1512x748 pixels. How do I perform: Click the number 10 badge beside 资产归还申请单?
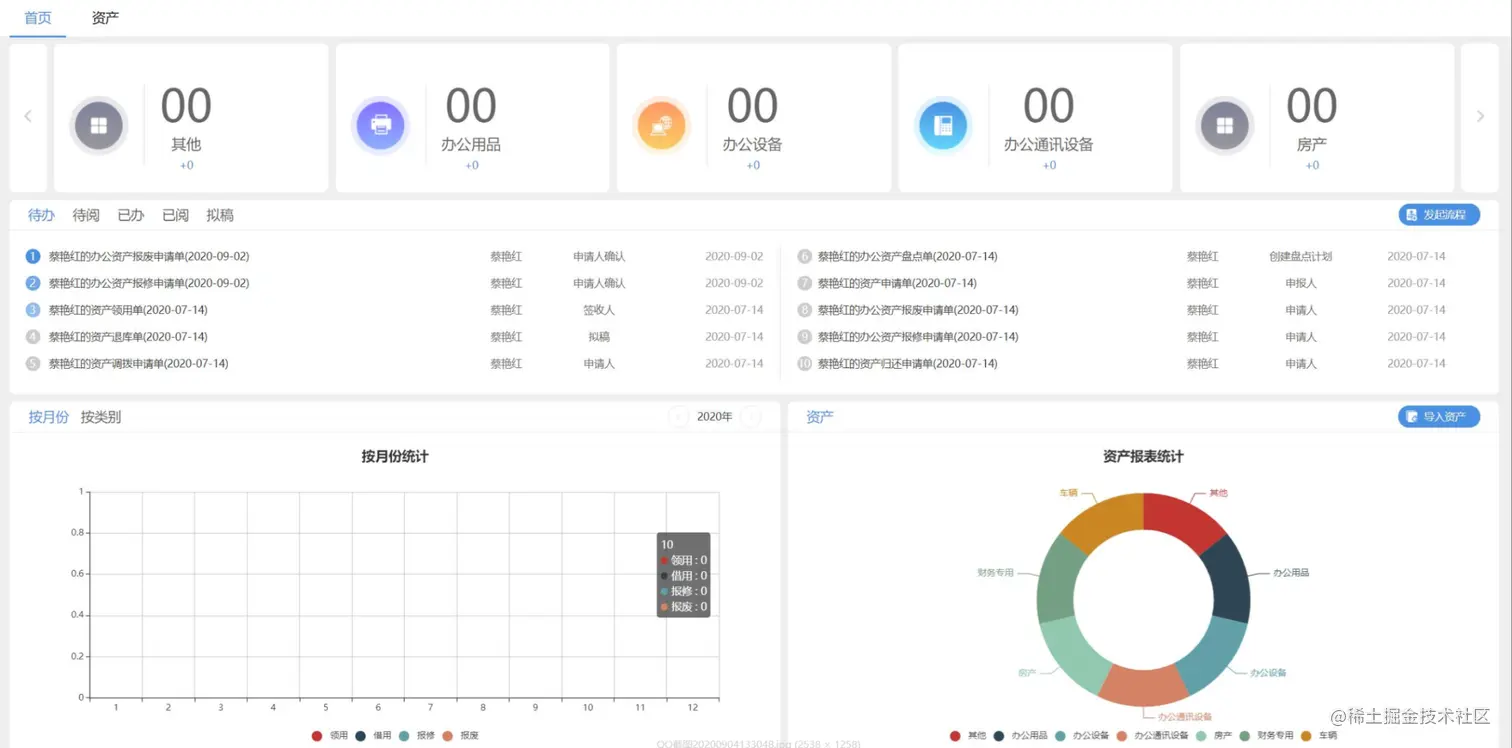804,364
